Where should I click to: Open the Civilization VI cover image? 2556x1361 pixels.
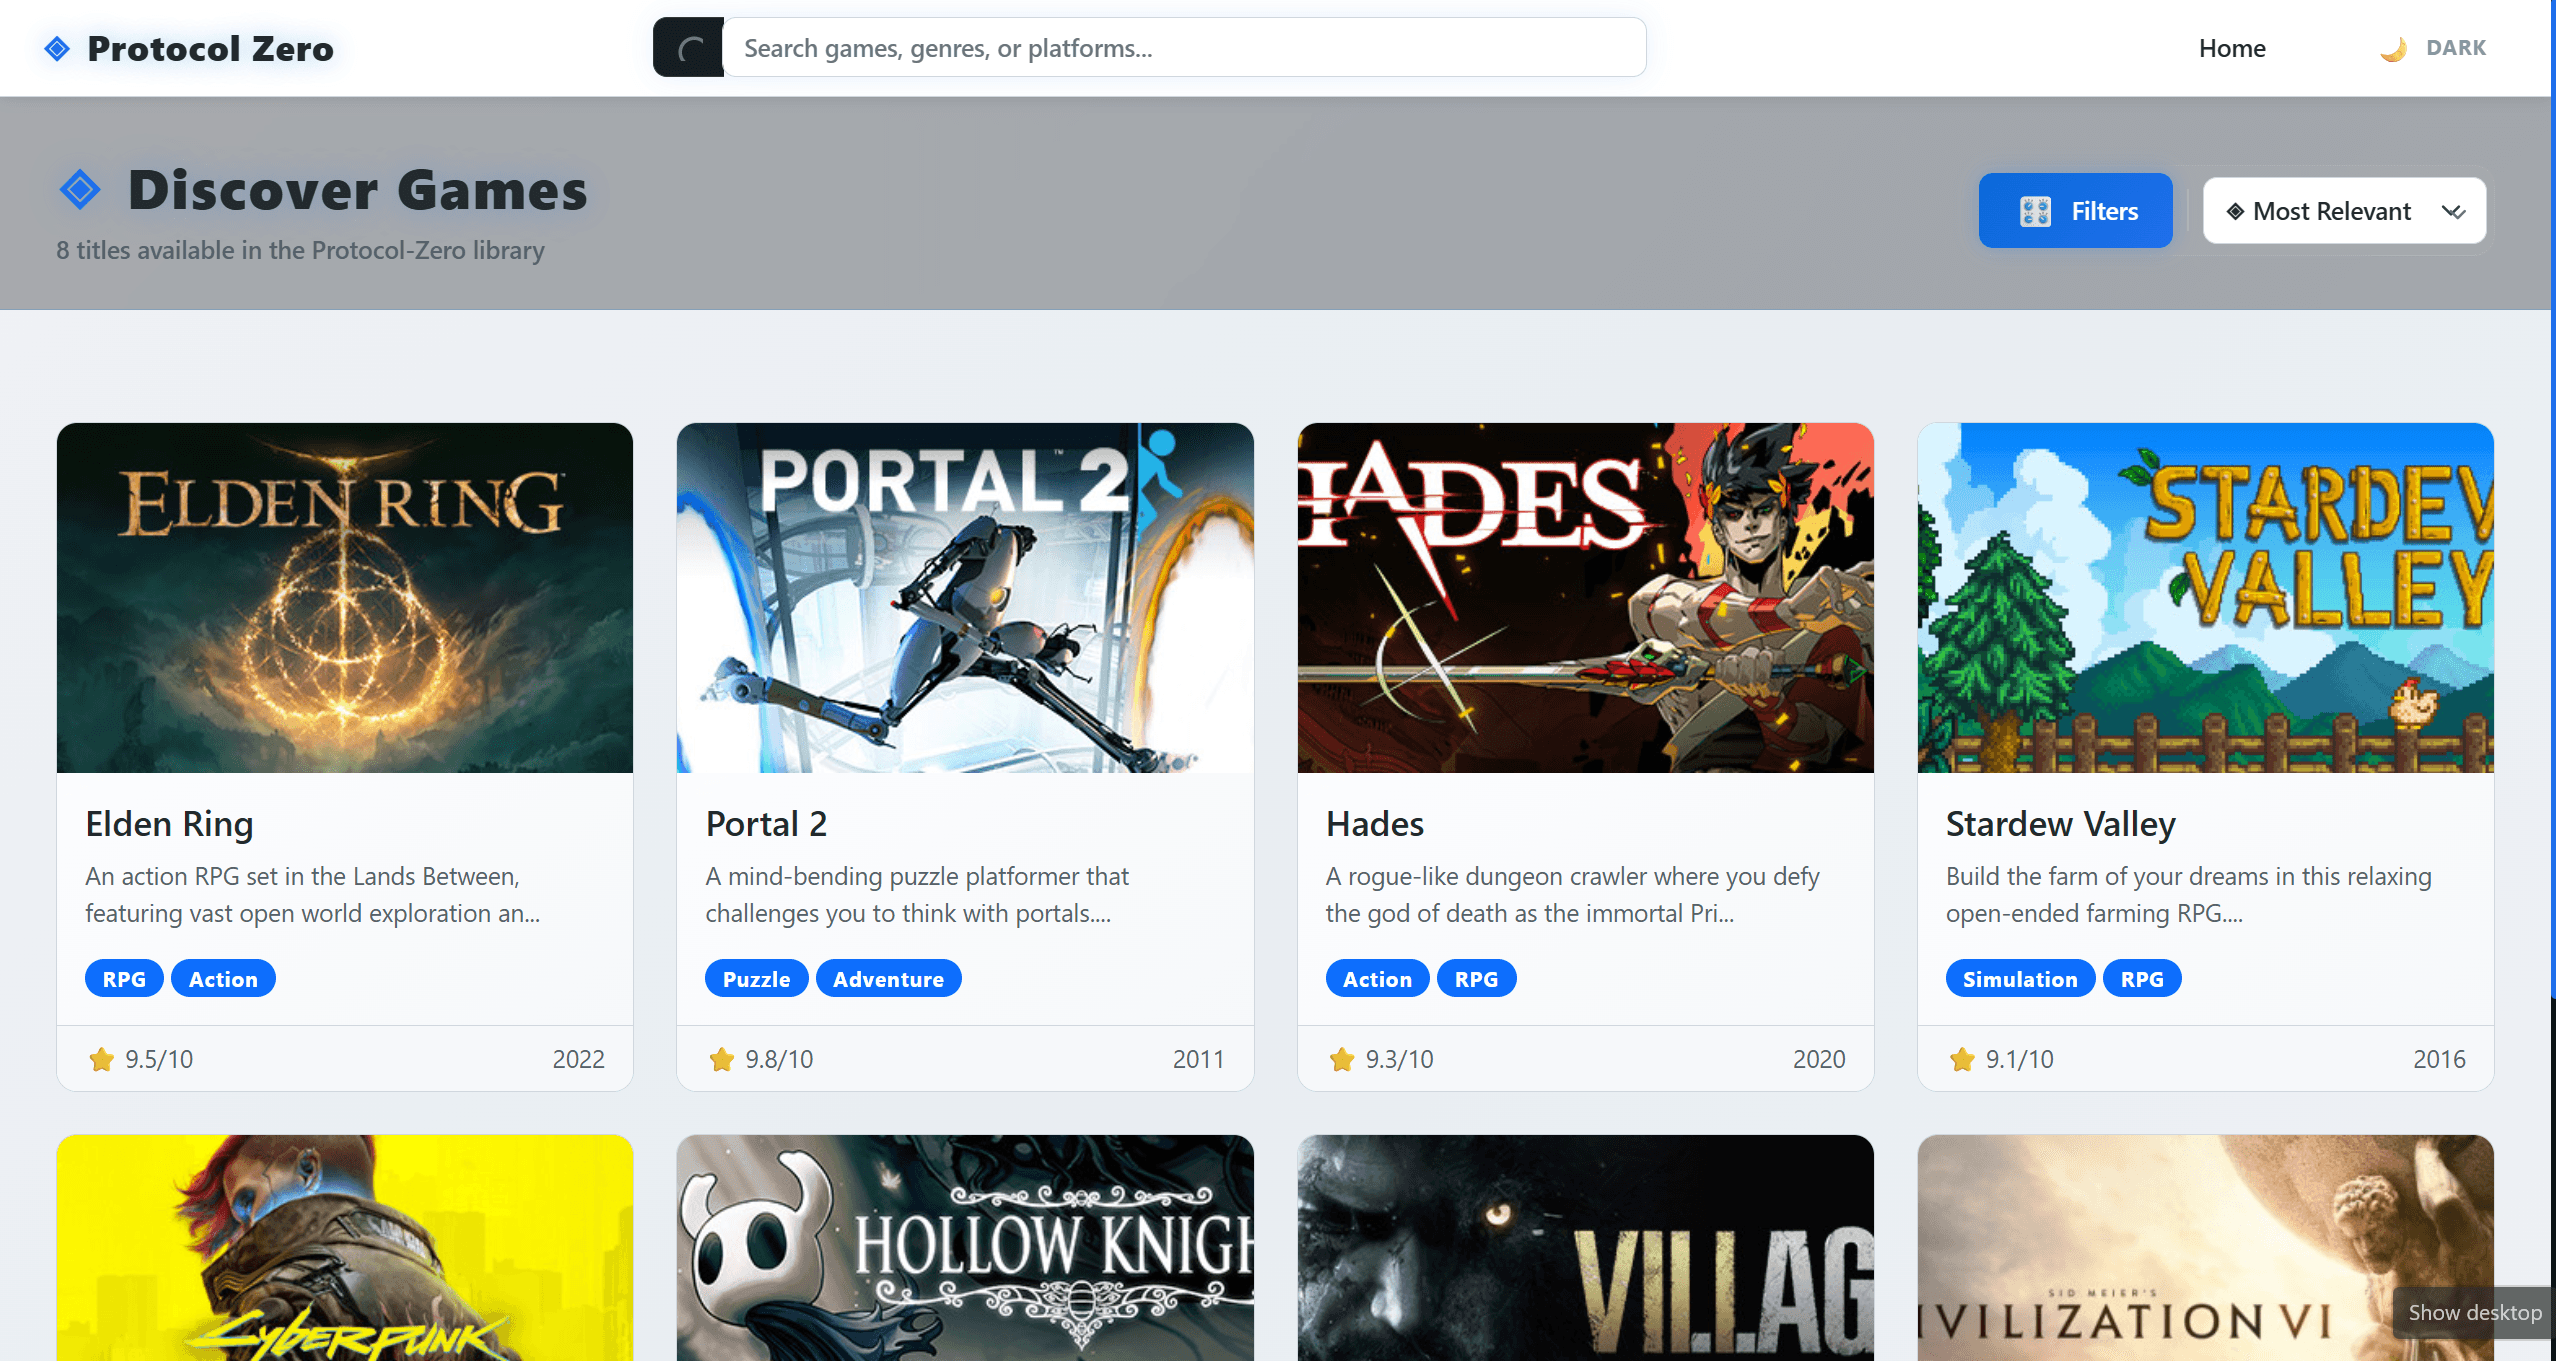click(2205, 1247)
